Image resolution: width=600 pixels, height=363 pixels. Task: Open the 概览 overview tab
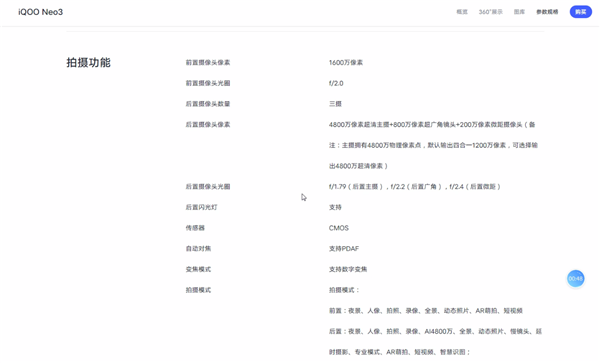[x=462, y=12]
